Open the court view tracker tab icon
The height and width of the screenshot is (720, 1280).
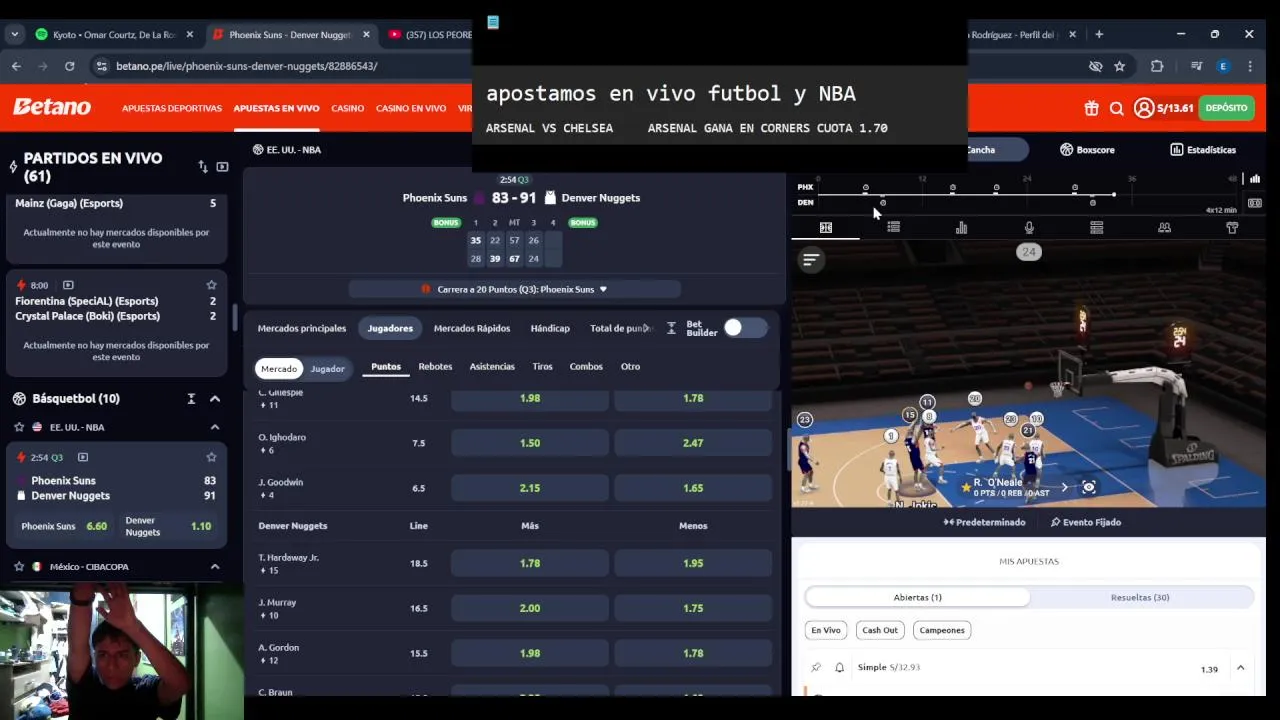tap(826, 228)
